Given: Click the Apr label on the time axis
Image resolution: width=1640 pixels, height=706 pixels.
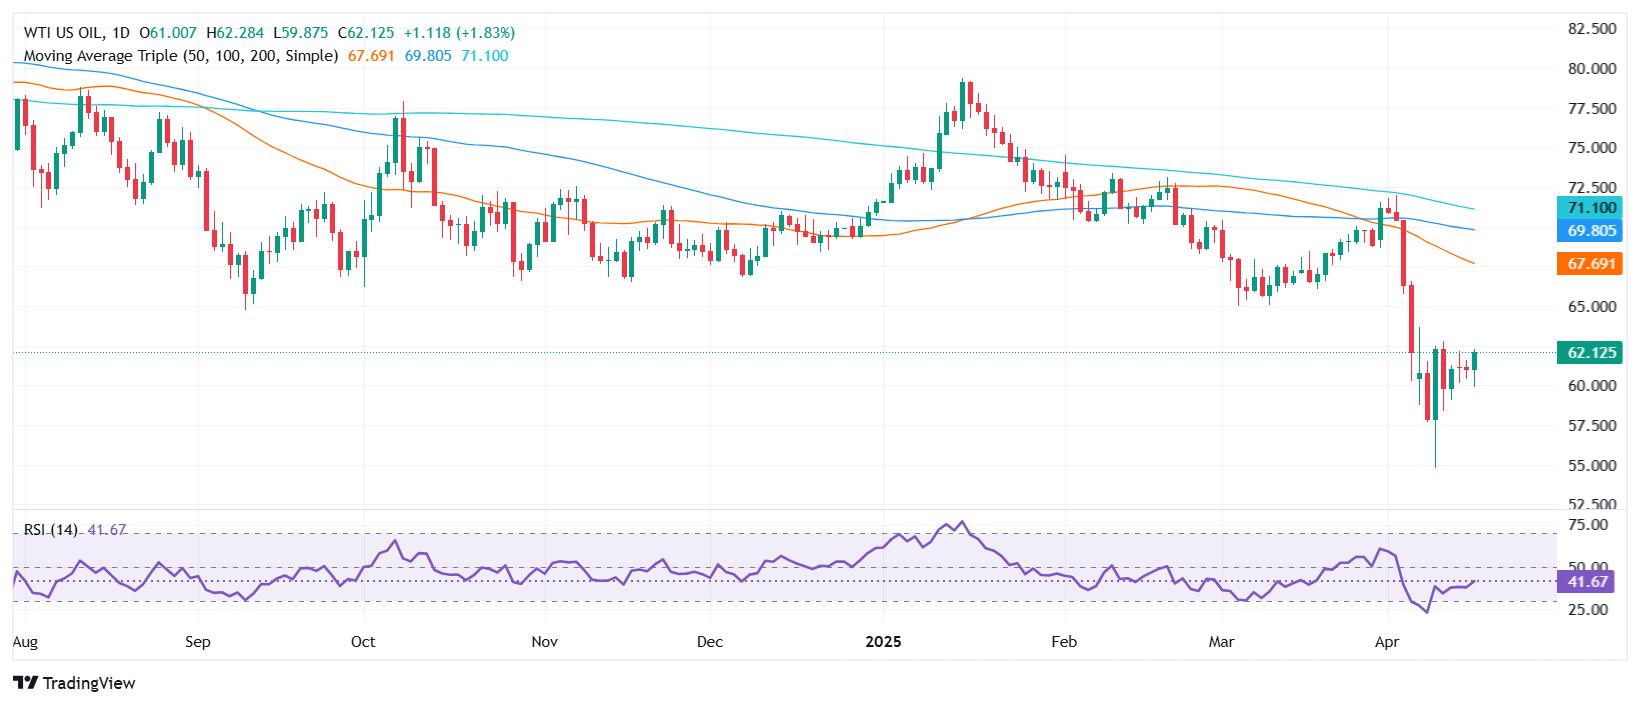Looking at the screenshot, I should pos(1387,641).
